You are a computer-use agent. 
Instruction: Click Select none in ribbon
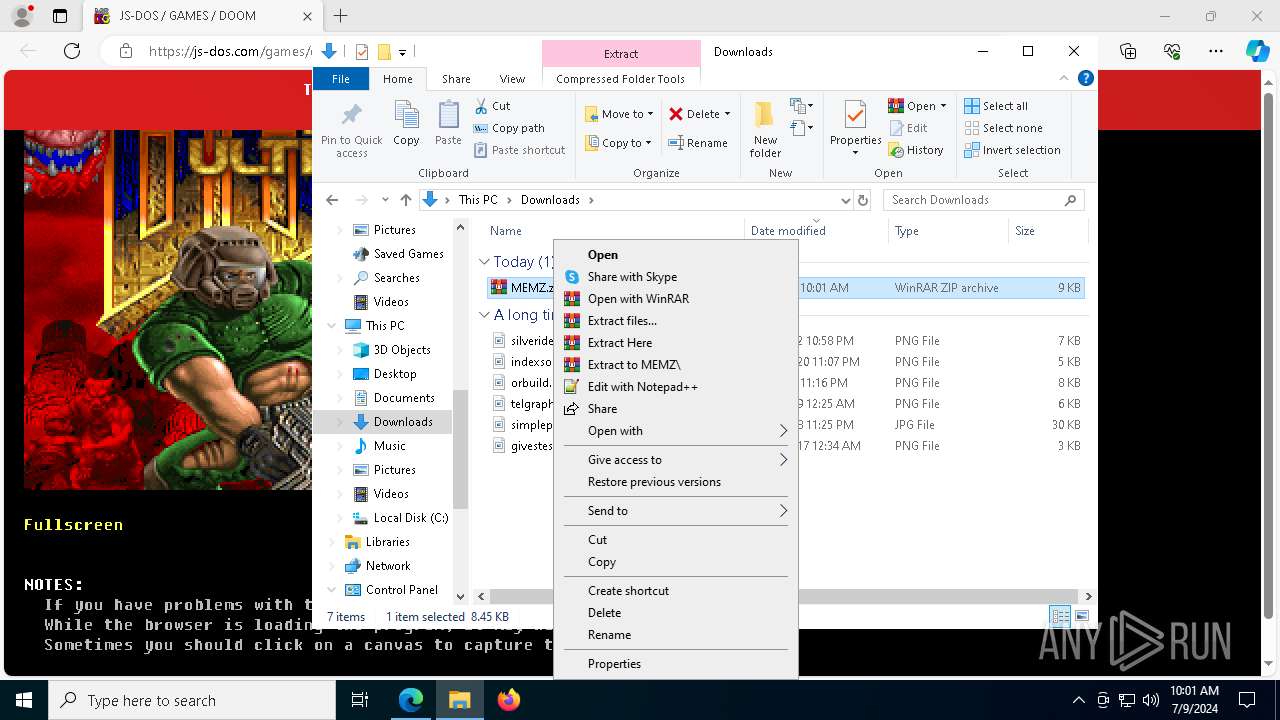pyautogui.click(x=1003, y=128)
